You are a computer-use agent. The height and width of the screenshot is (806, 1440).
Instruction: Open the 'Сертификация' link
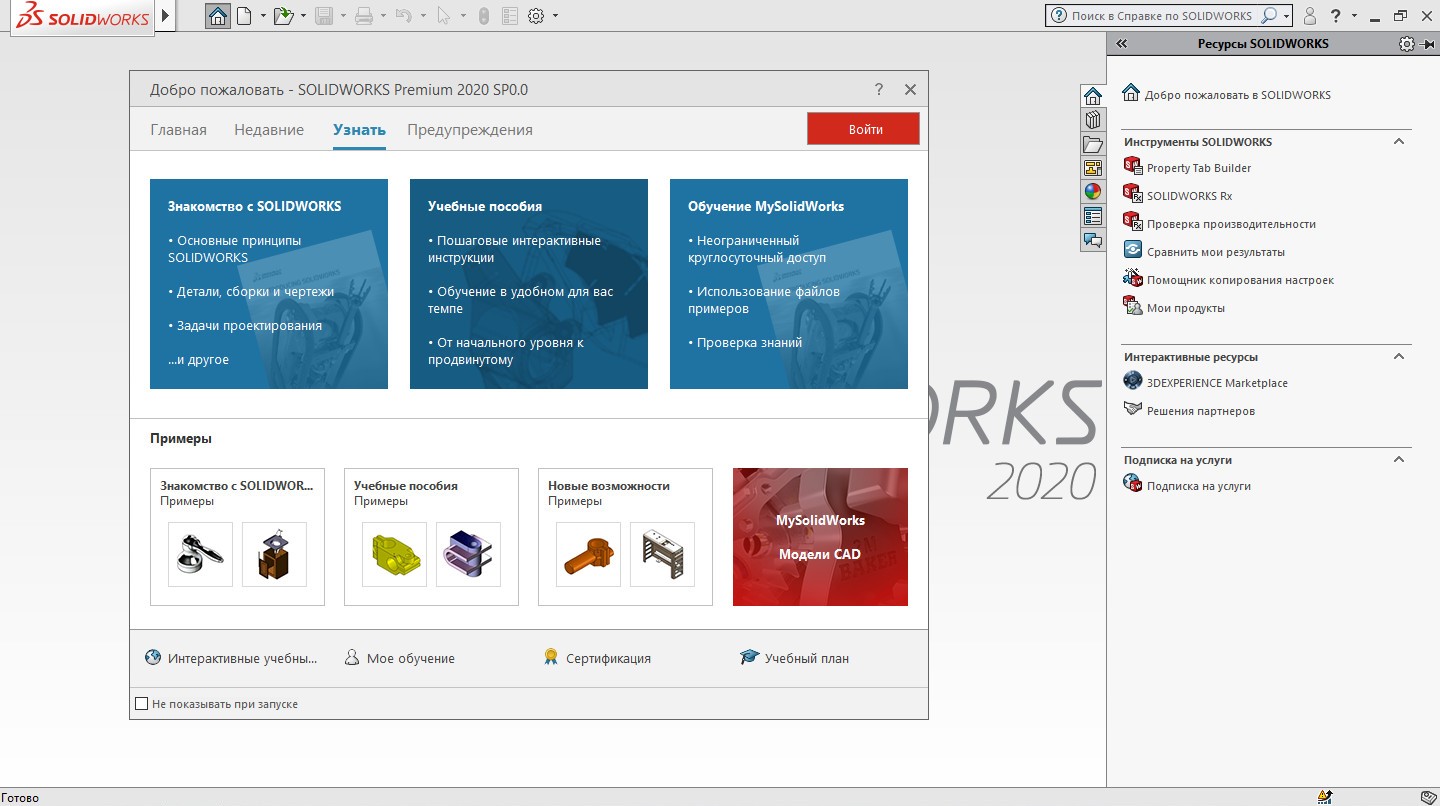(607, 658)
